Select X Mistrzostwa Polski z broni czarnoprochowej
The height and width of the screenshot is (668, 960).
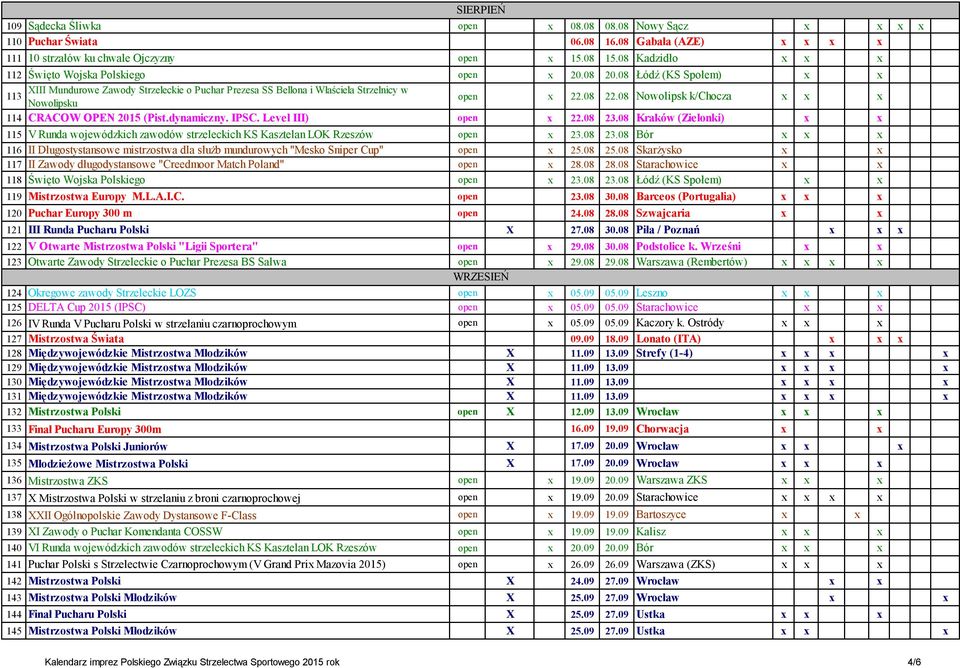[x=164, y=498]
